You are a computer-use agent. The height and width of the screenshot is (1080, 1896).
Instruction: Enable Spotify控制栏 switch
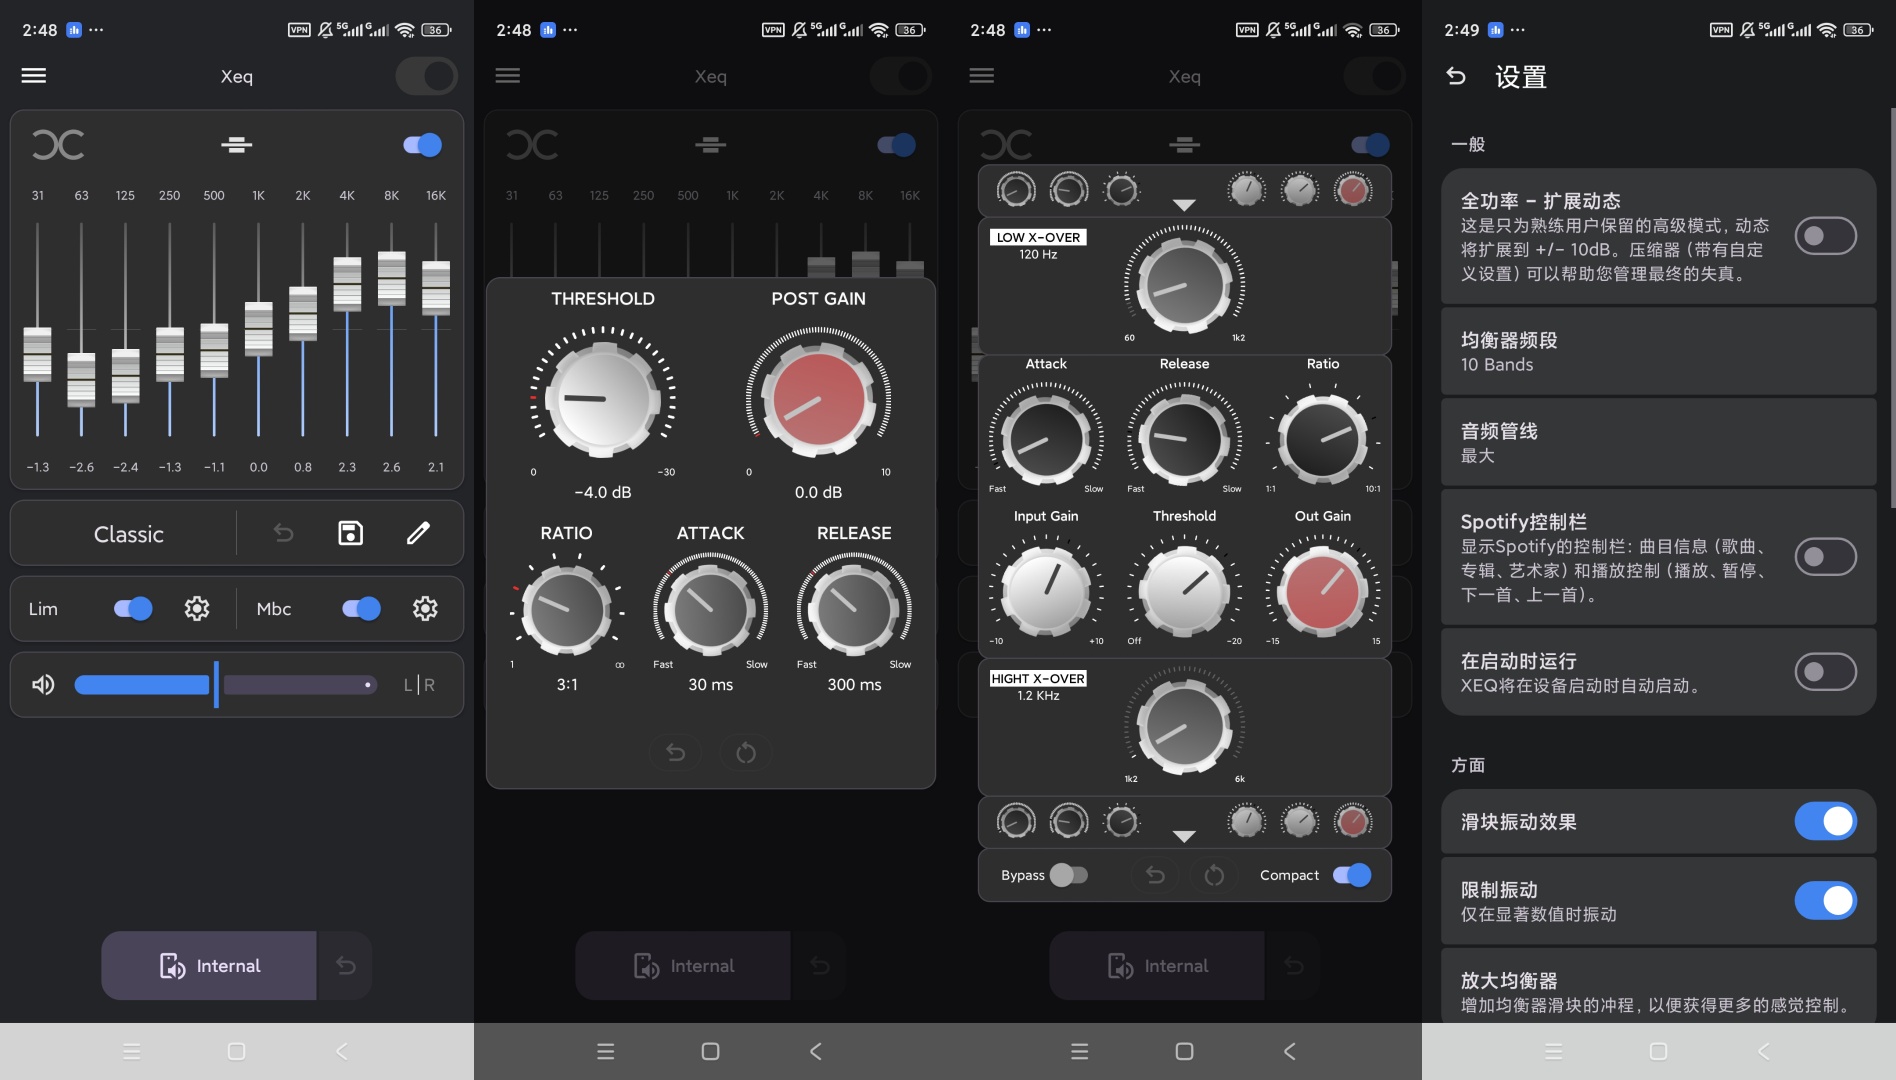click(x=1826, y=557)
